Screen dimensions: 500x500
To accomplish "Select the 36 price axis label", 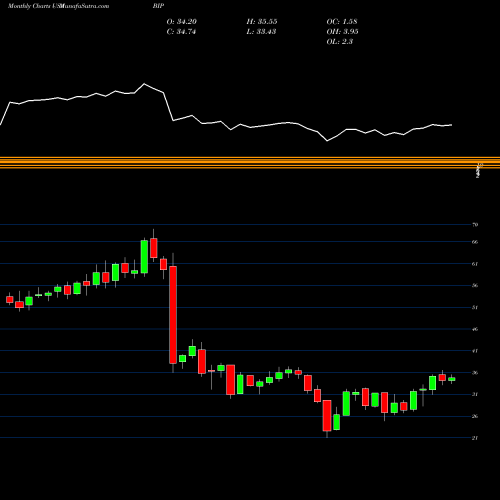I will [475, 373].
